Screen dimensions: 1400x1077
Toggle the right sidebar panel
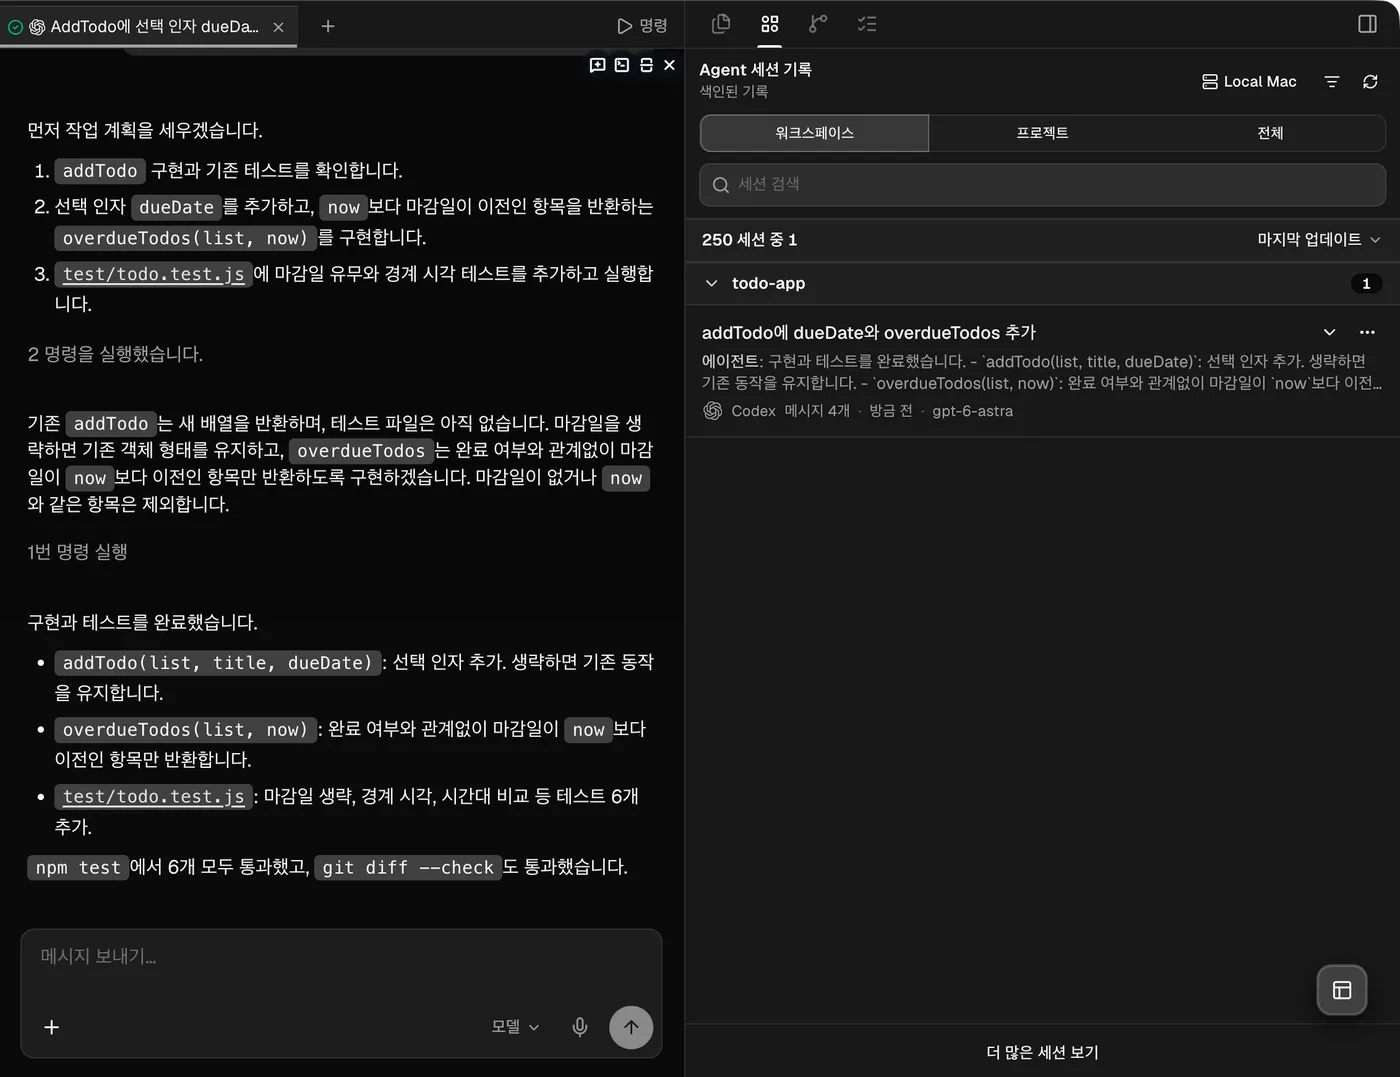click(x=1367, y=23)
